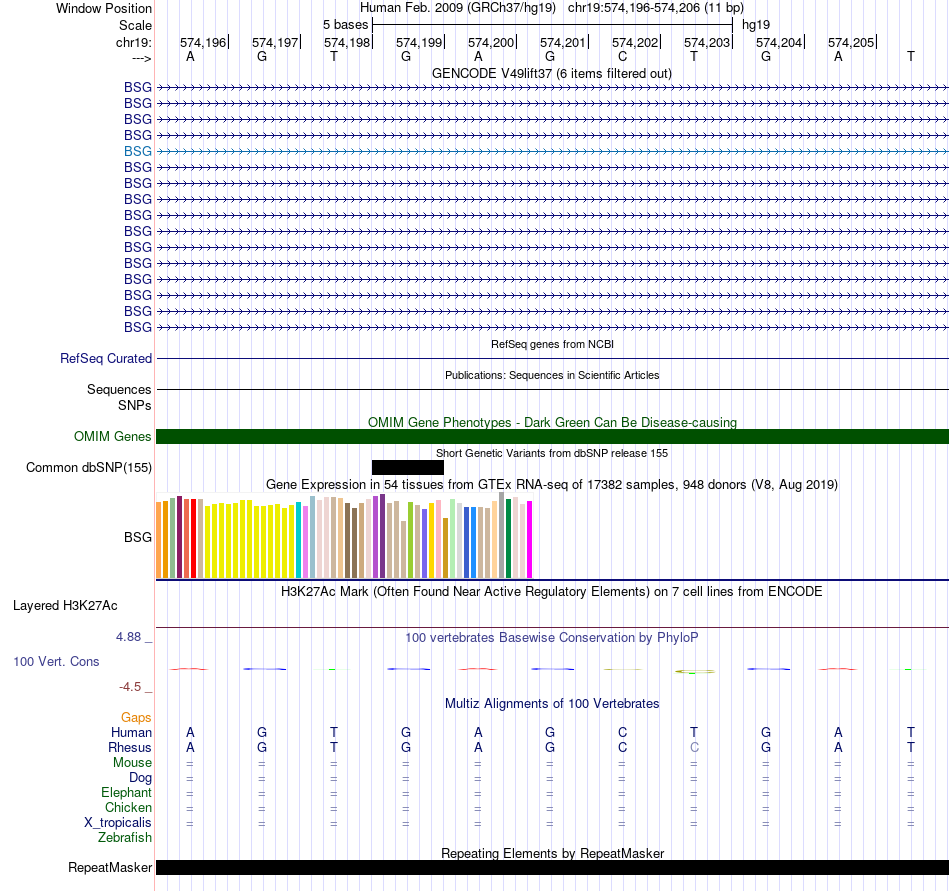This screenshot has height=891, width=950.
Task: Click the 'Human' alignment species label
Action: click(x=131, y=732)
